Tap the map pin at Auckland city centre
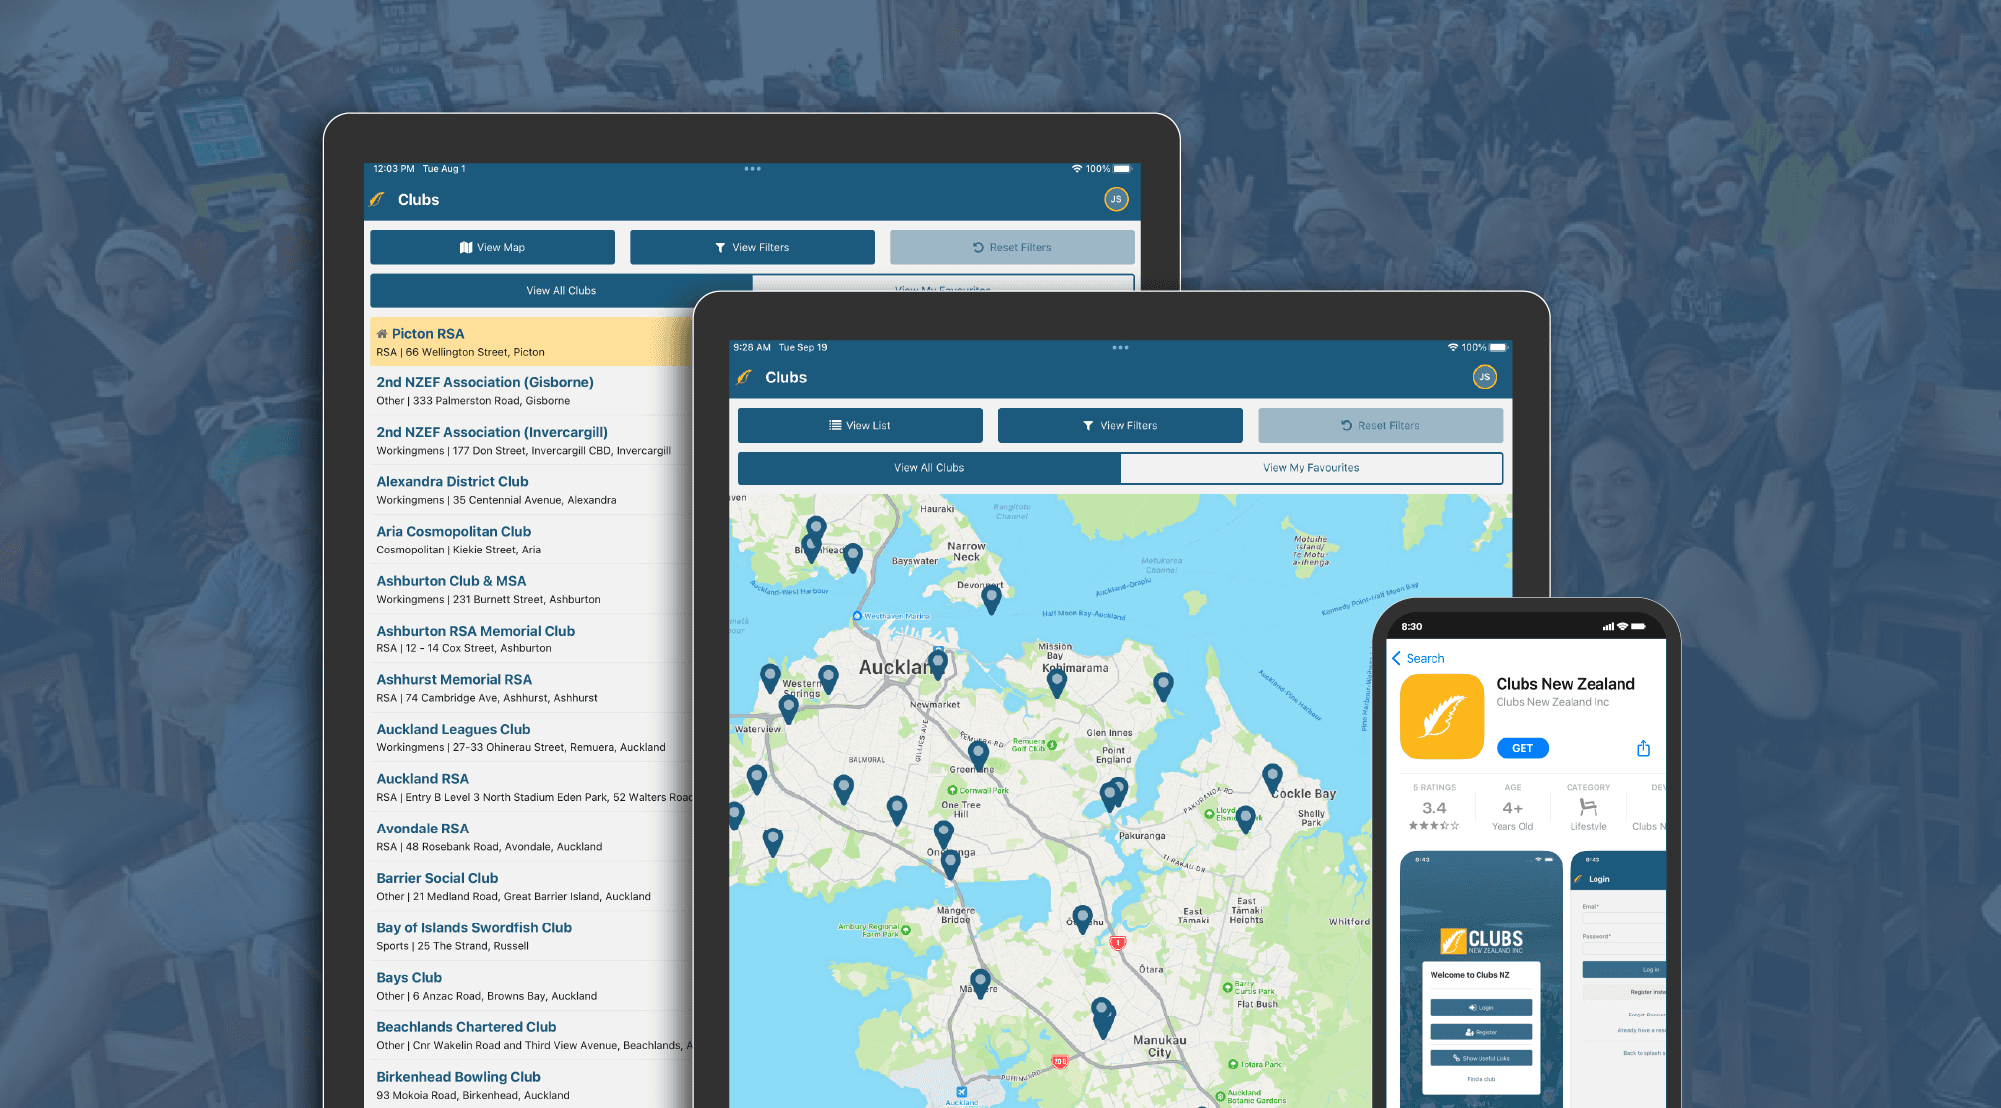 [938, 663]
